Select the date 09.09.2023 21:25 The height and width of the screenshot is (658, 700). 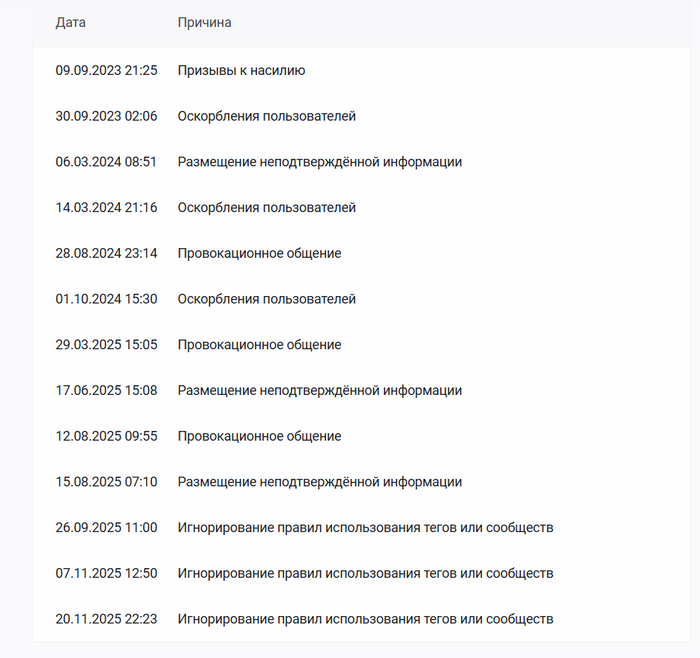point(106,71)
